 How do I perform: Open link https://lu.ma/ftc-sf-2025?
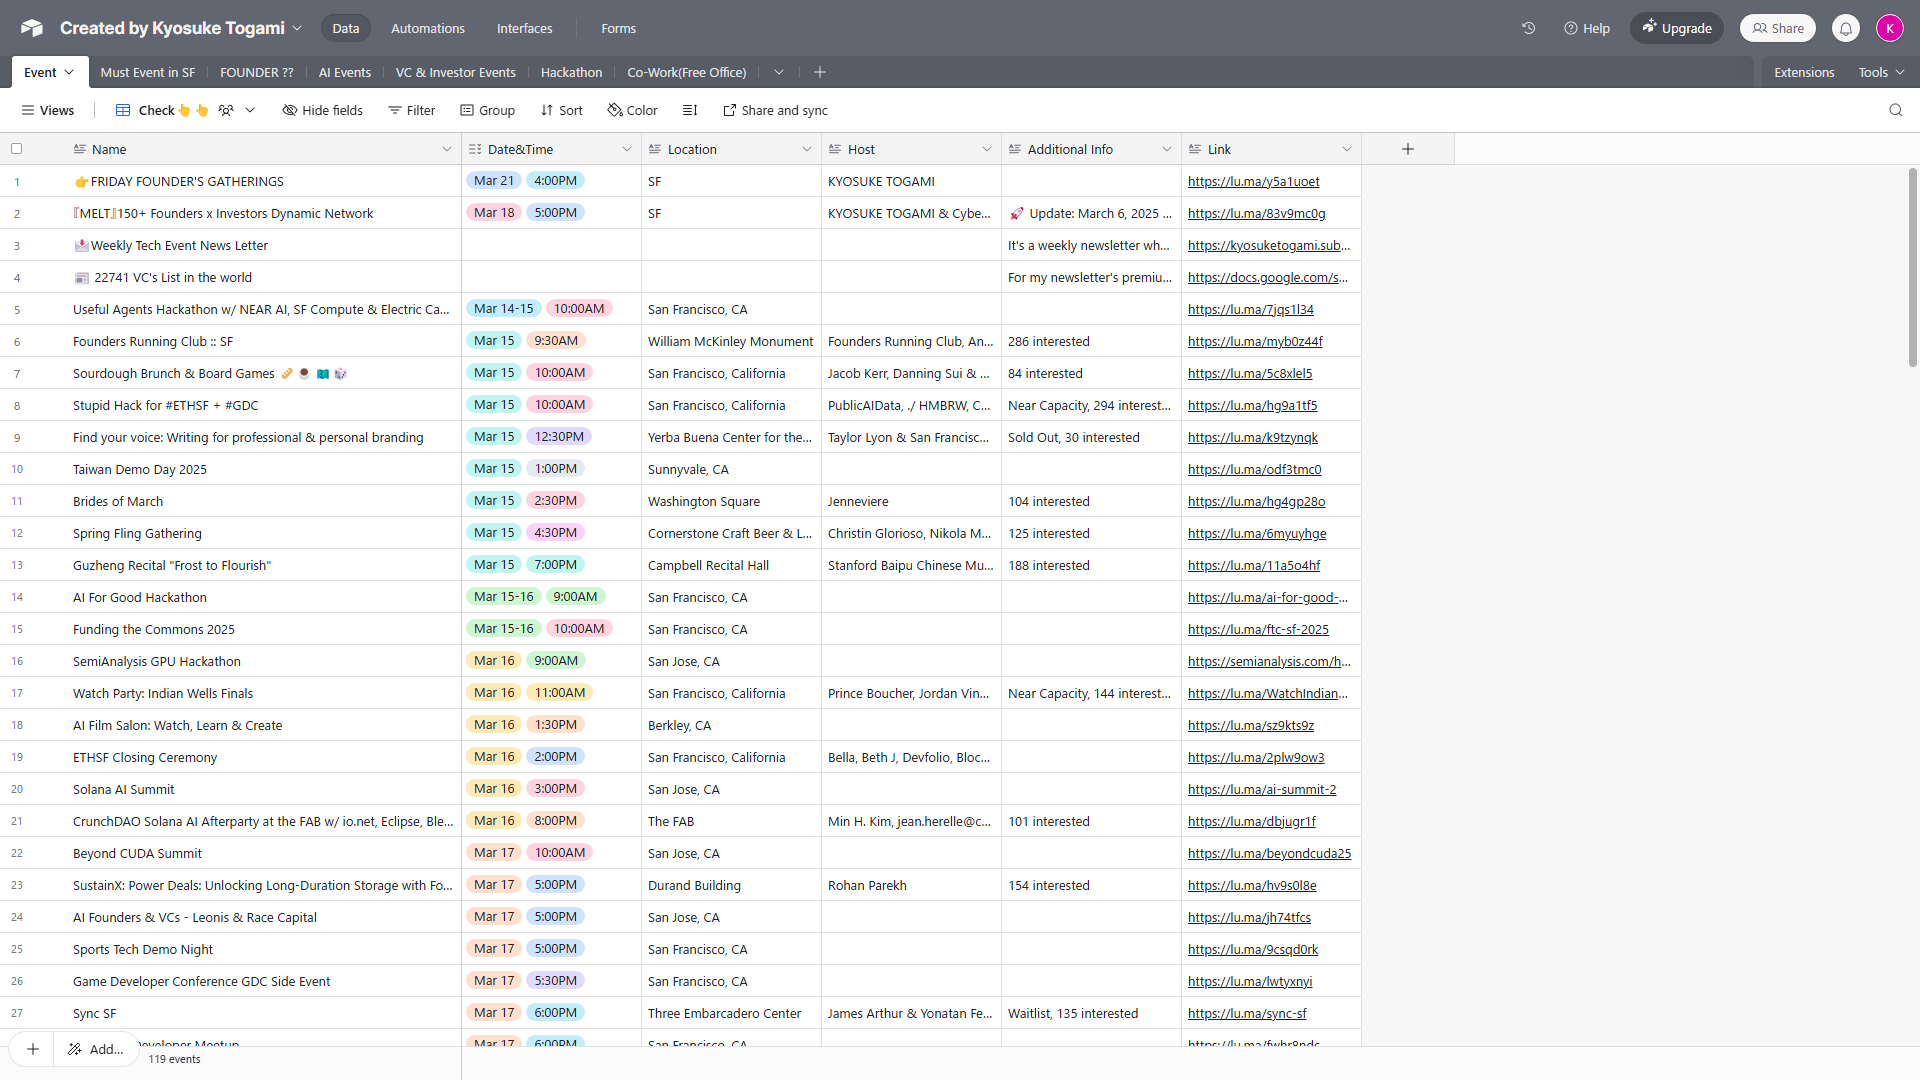click(x=1258, y=629)
